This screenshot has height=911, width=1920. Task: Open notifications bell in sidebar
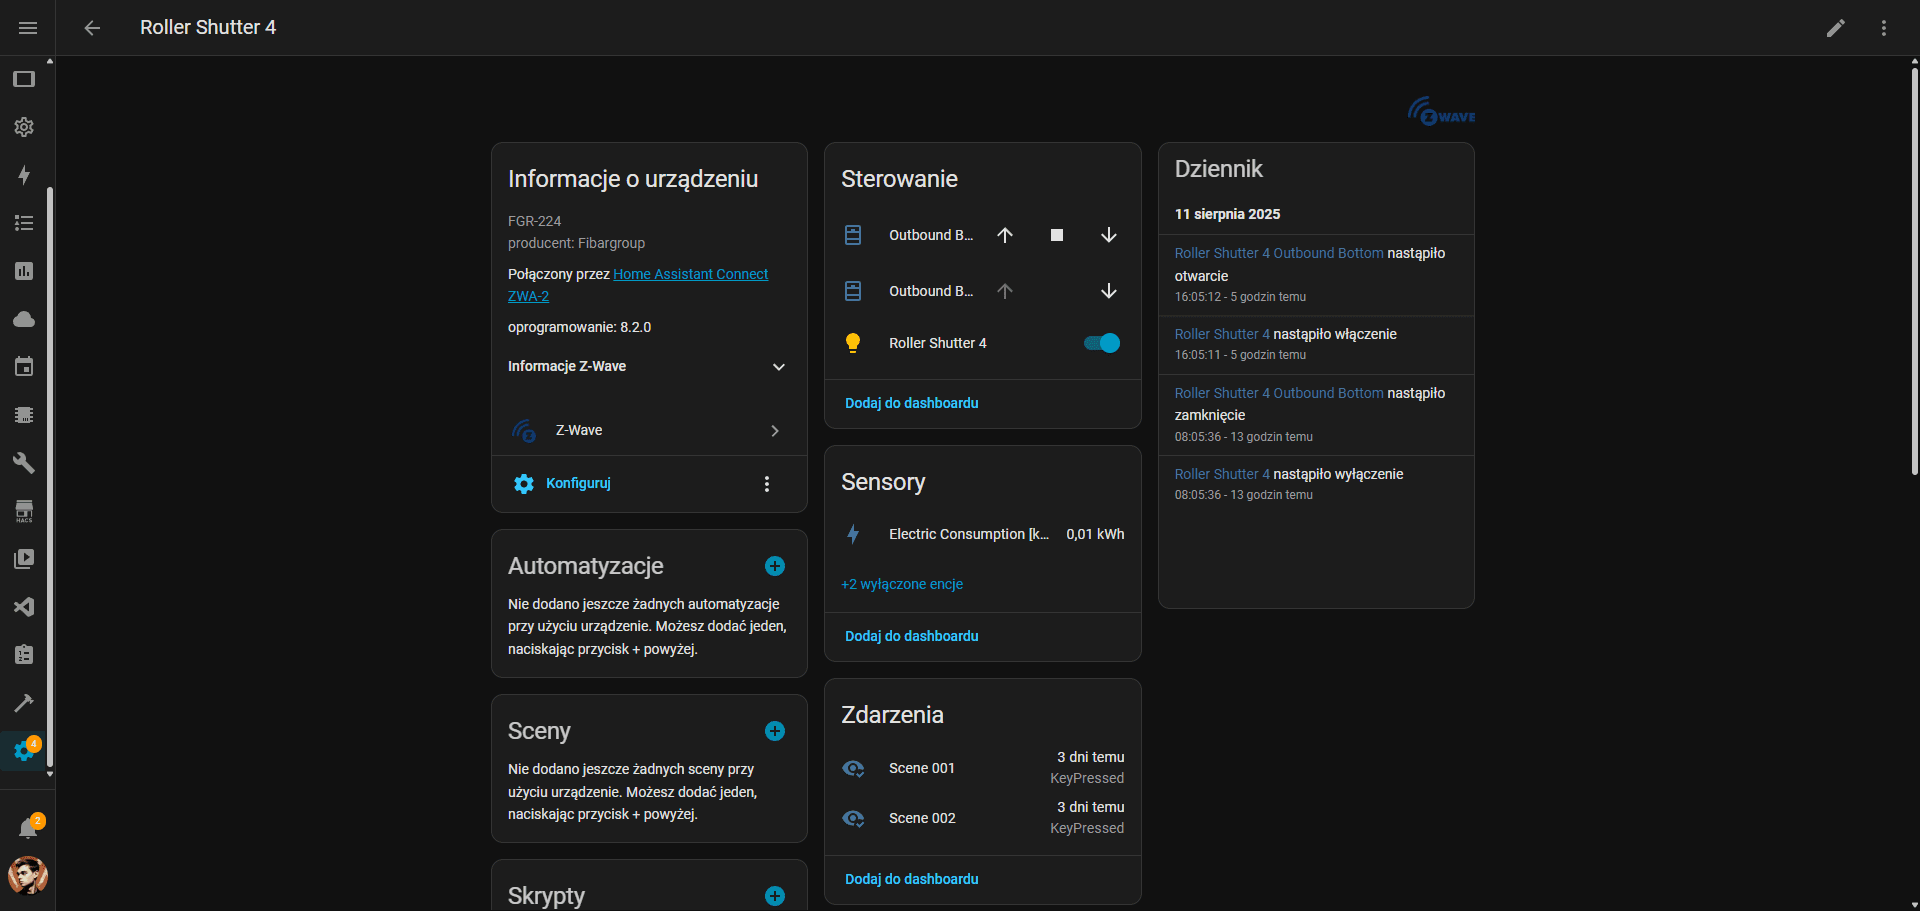(28, 828)
